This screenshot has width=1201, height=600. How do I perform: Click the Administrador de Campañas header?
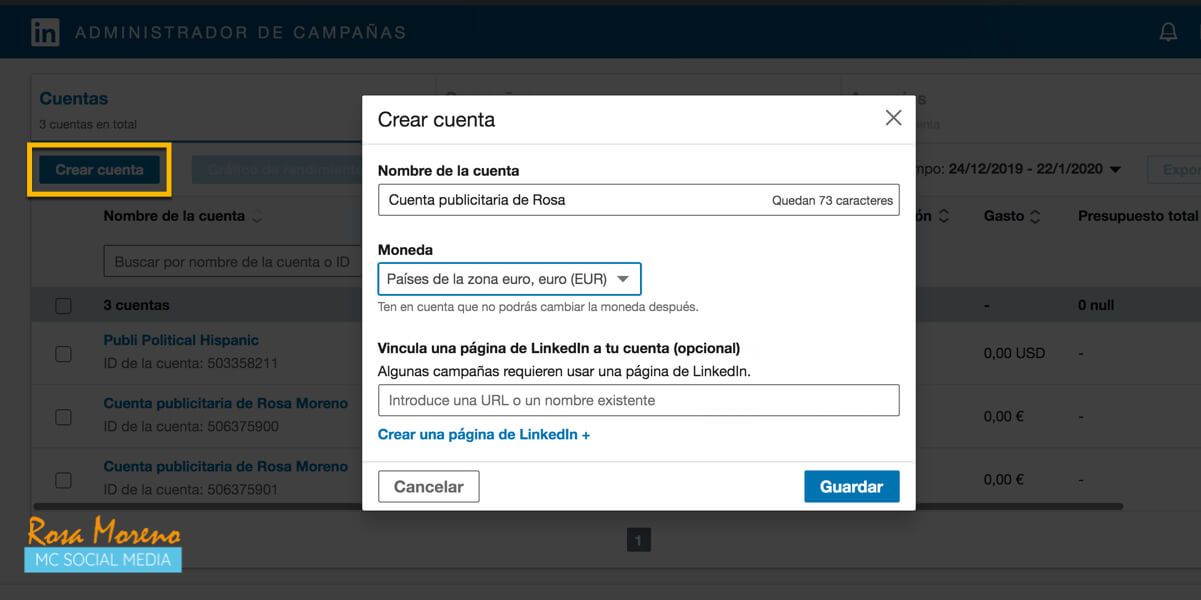[240, 31]
